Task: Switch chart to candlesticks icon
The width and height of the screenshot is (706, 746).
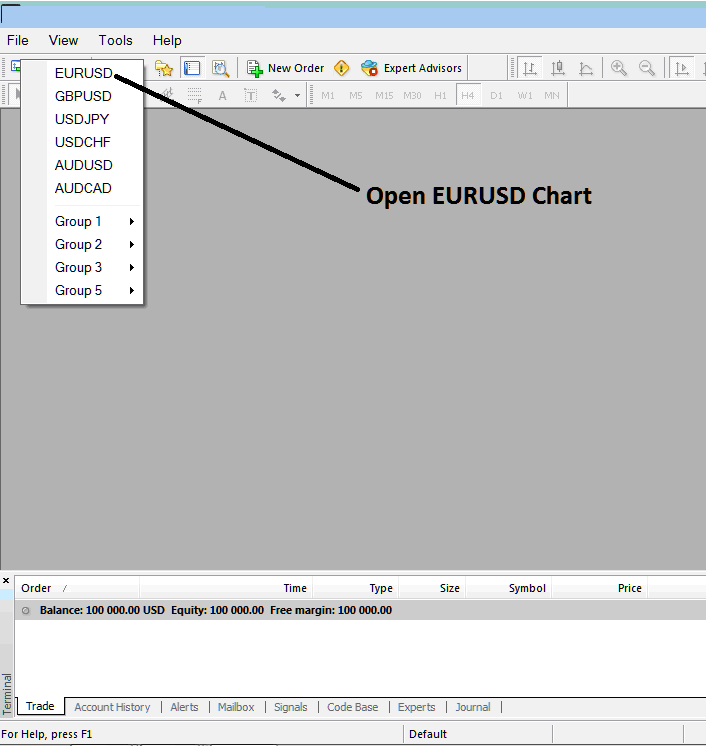Action: [x=558, y=68]
